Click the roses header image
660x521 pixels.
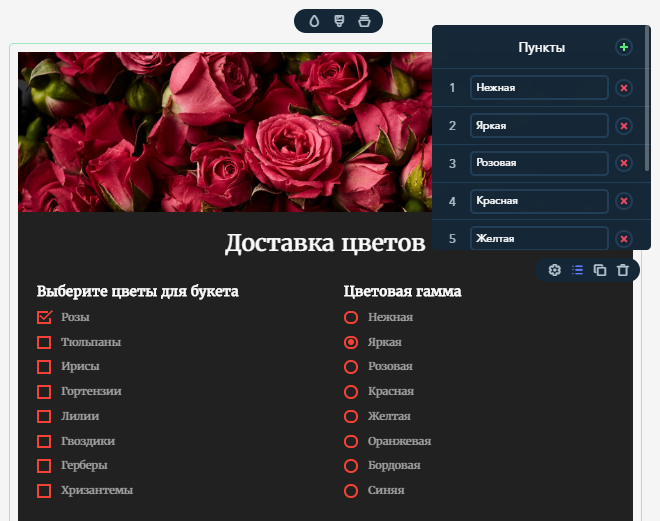click(225, 132)
